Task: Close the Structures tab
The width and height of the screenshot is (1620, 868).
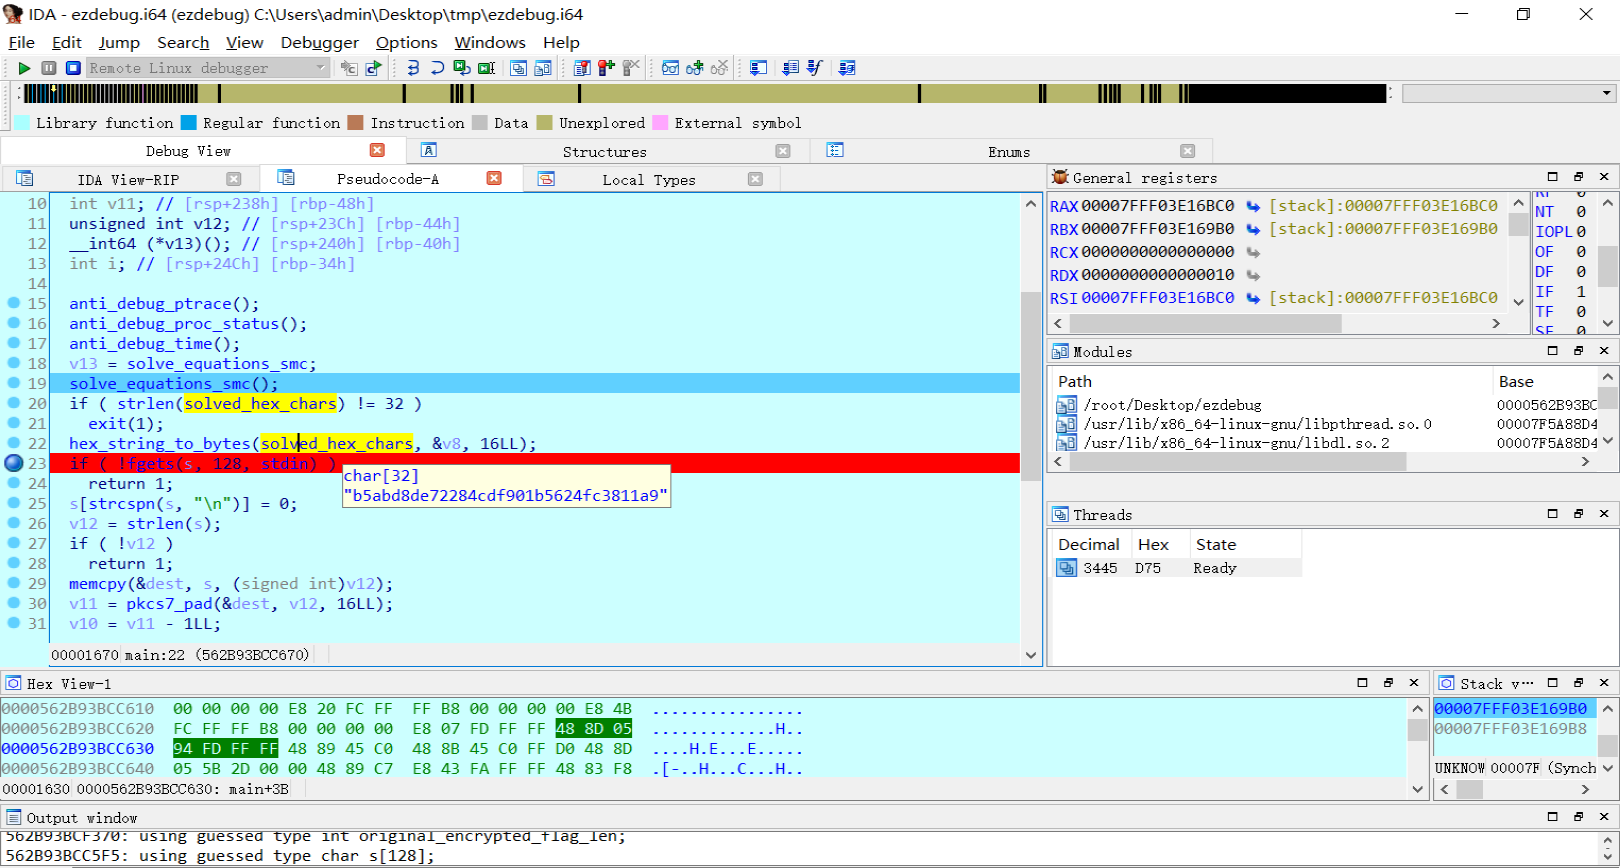Action: [x=783, y=151]
